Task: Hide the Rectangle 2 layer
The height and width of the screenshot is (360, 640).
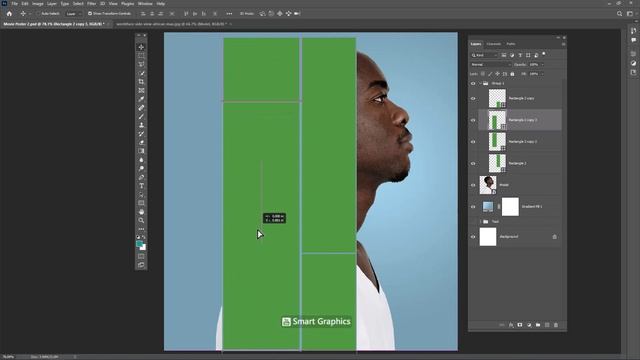Action: click(x=473, y=163)
